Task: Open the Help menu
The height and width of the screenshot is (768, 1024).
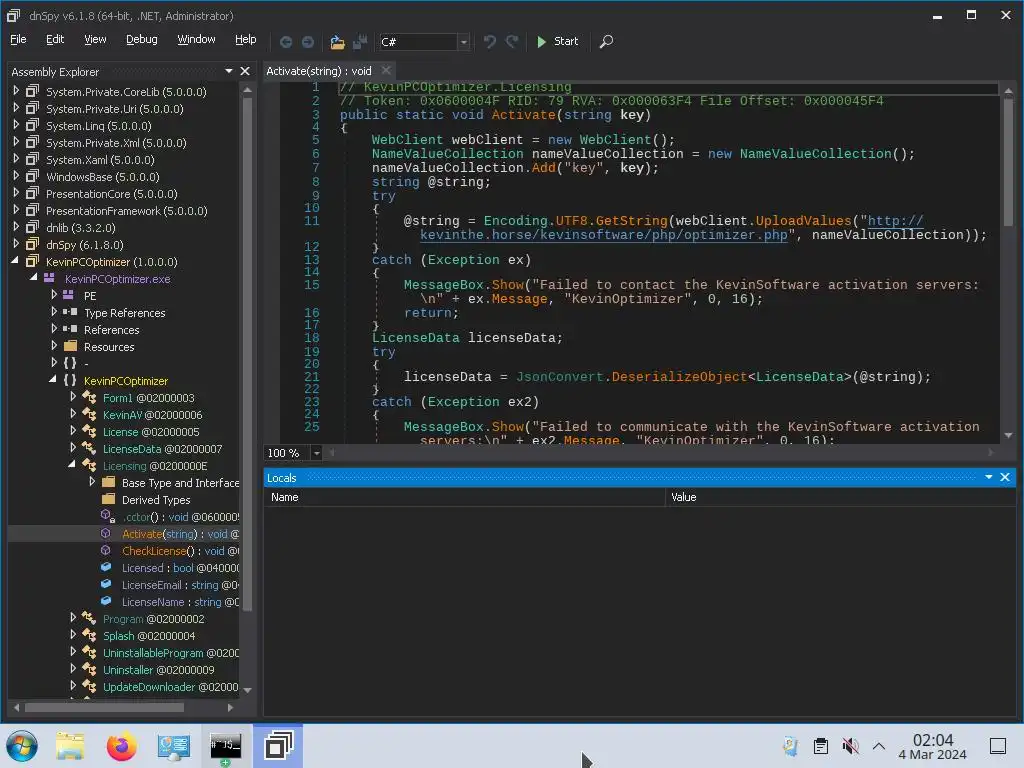Action: coord(246,39)
